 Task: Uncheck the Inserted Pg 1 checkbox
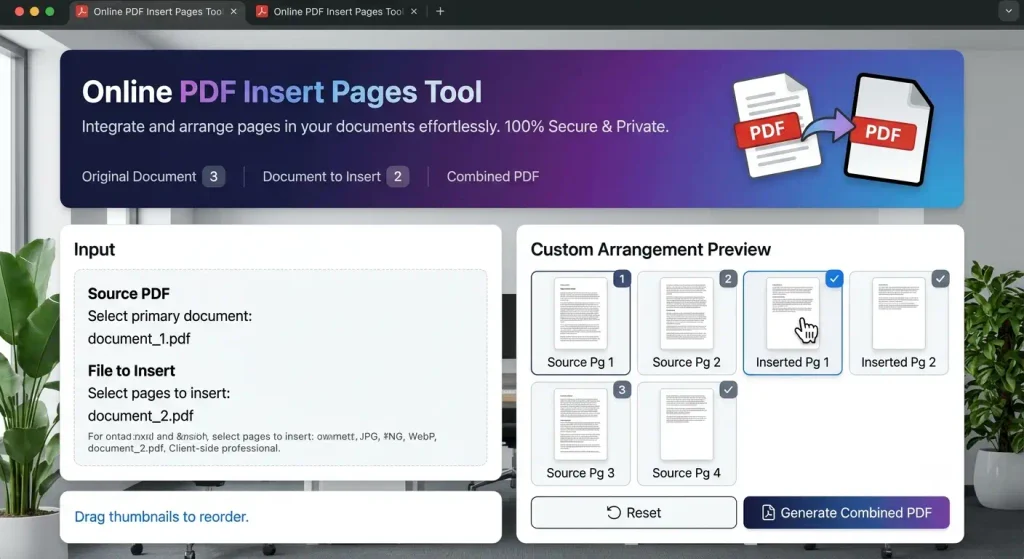coord(834,279)
